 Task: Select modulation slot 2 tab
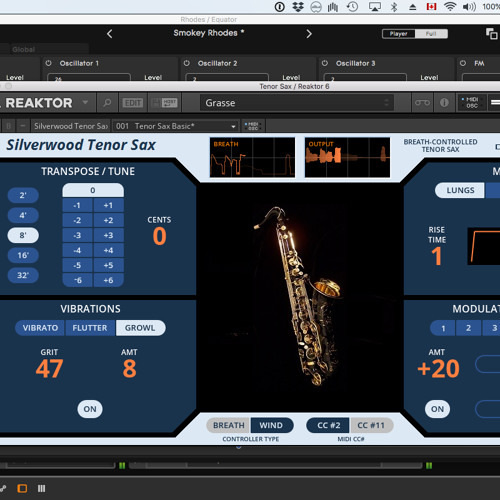tap(468, 328)
